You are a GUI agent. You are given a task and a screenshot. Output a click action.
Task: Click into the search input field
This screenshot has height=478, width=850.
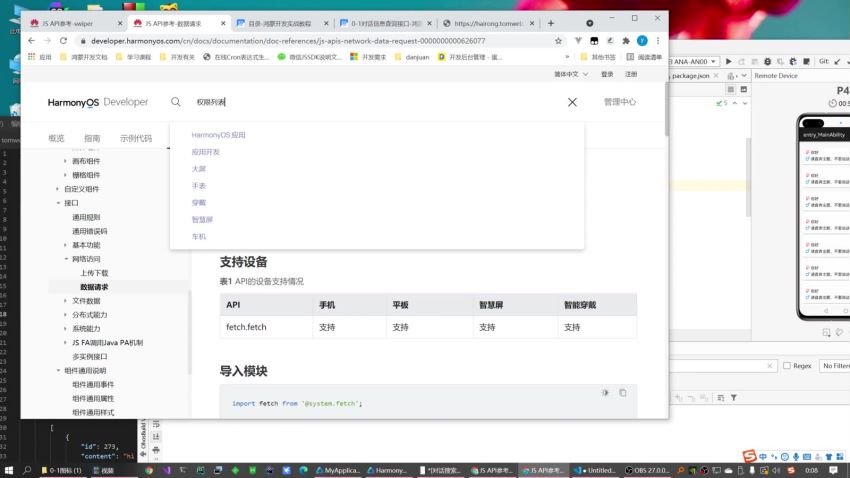374,102
